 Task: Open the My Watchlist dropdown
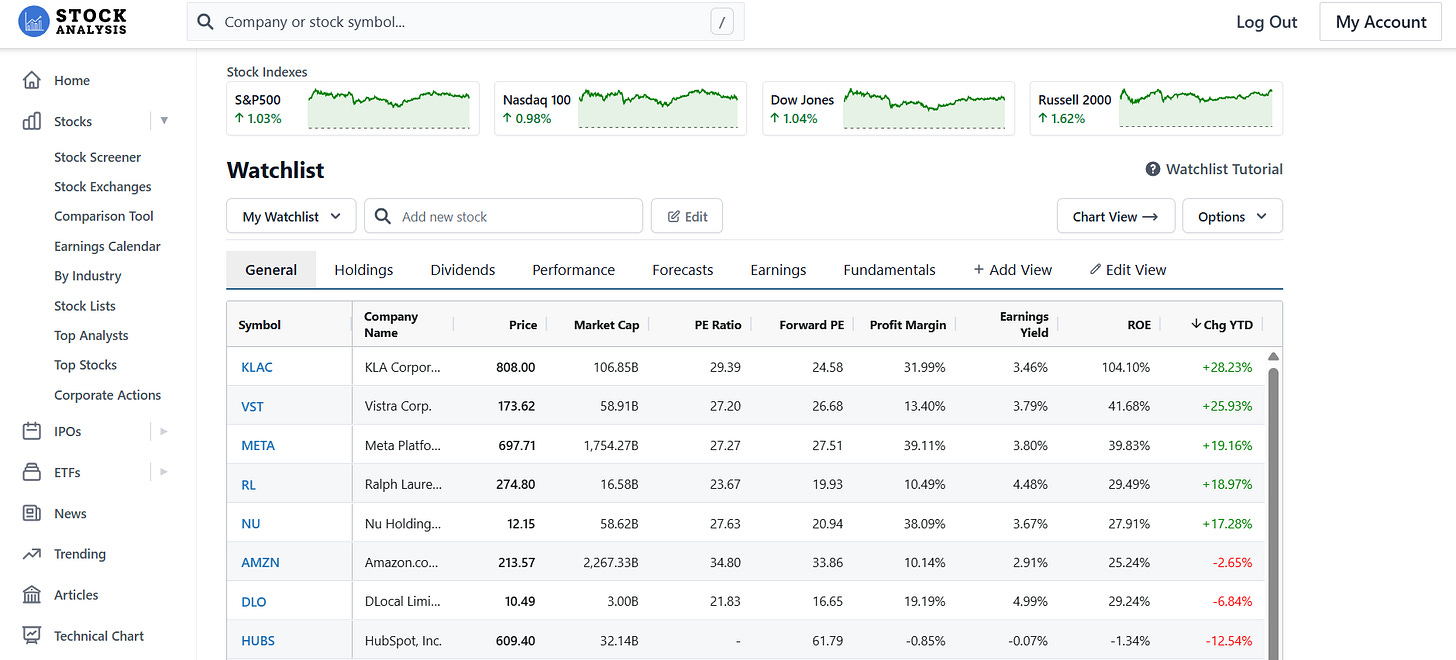tap(291, 216)
